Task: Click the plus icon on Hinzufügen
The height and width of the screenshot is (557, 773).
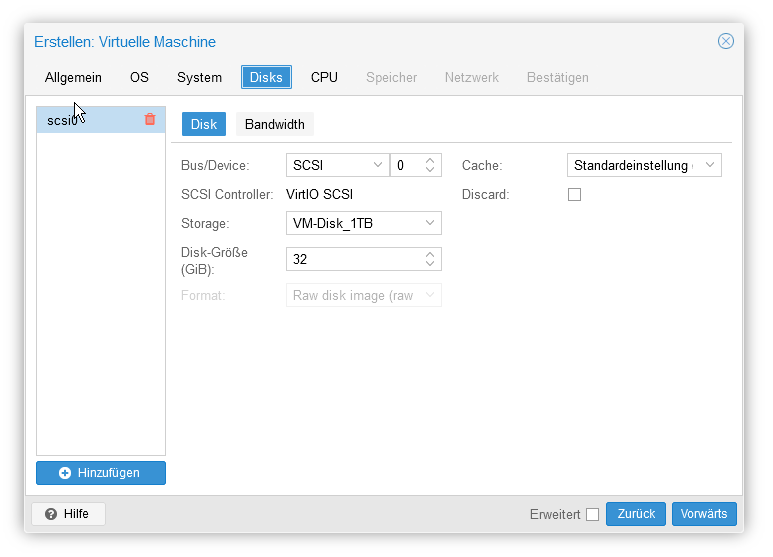Action: tap(65, 473)
